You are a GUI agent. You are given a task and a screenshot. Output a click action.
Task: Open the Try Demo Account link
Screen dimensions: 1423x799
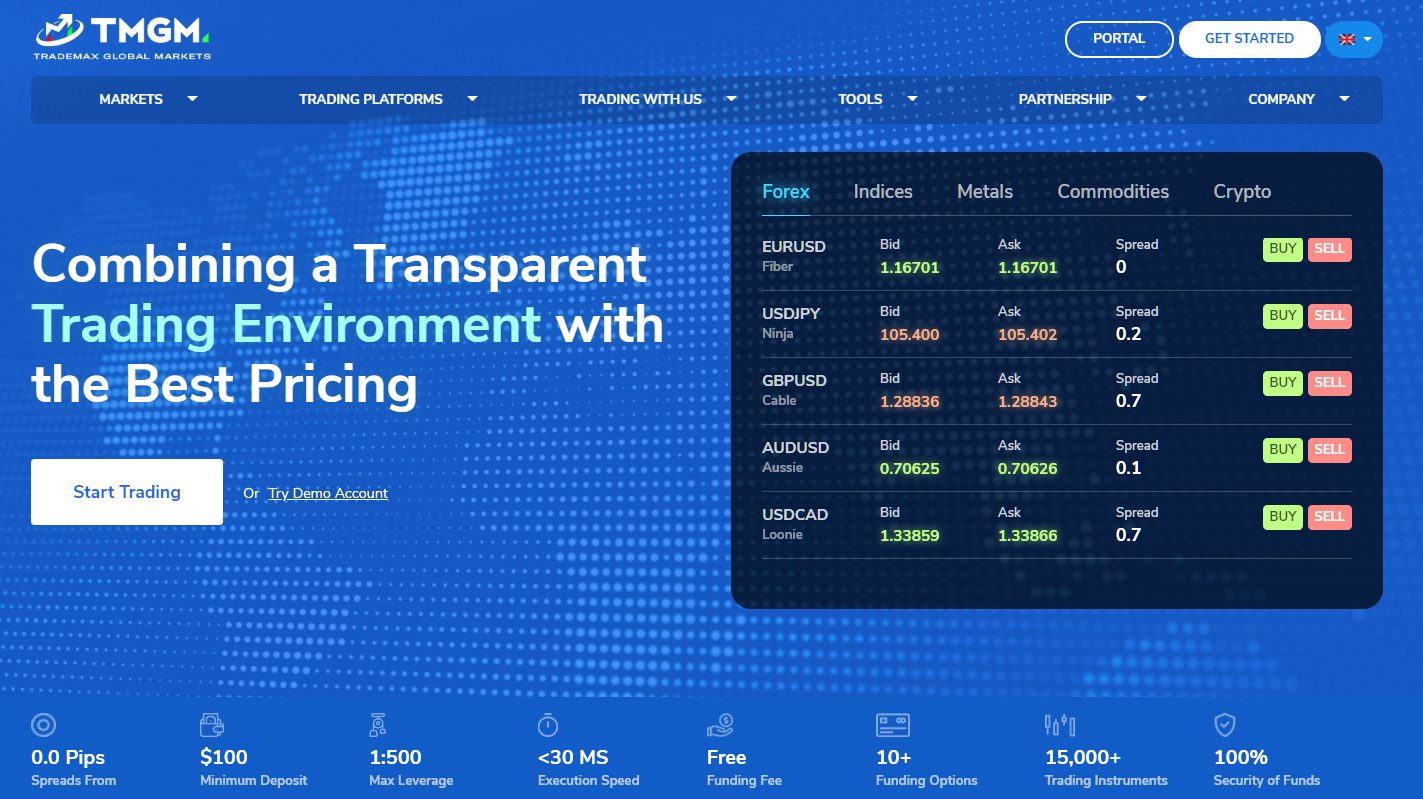328,493
